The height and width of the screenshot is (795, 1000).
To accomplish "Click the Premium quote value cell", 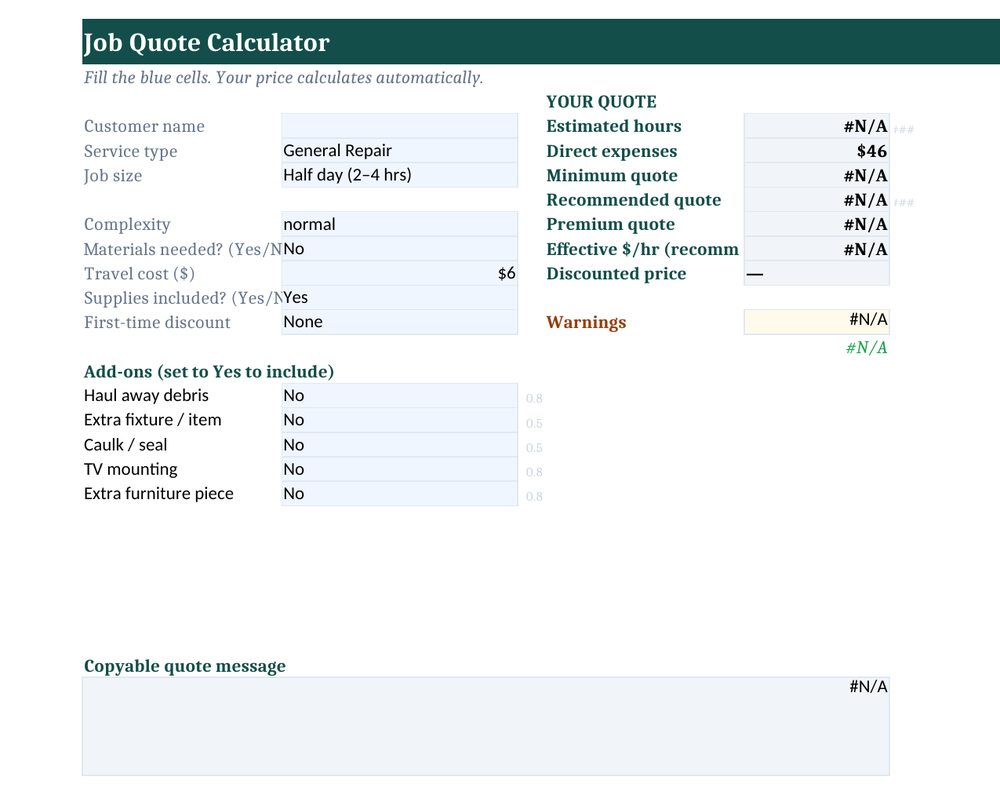I will (x=816, y=224).
